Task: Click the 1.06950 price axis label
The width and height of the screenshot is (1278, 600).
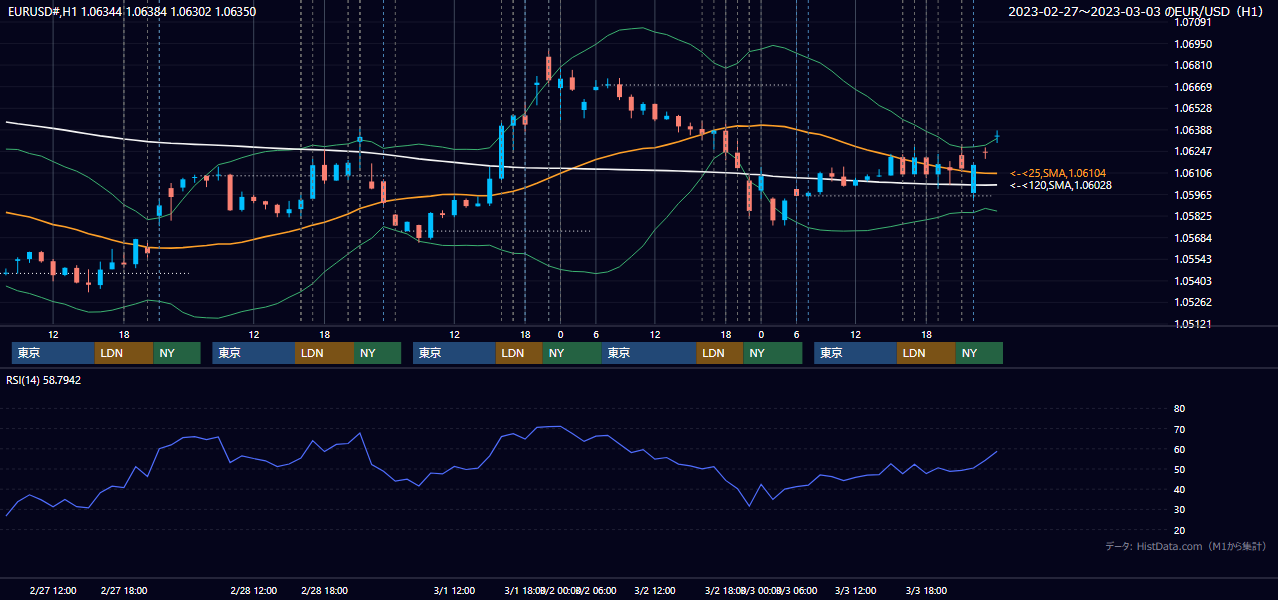Action: [1193, 44]
